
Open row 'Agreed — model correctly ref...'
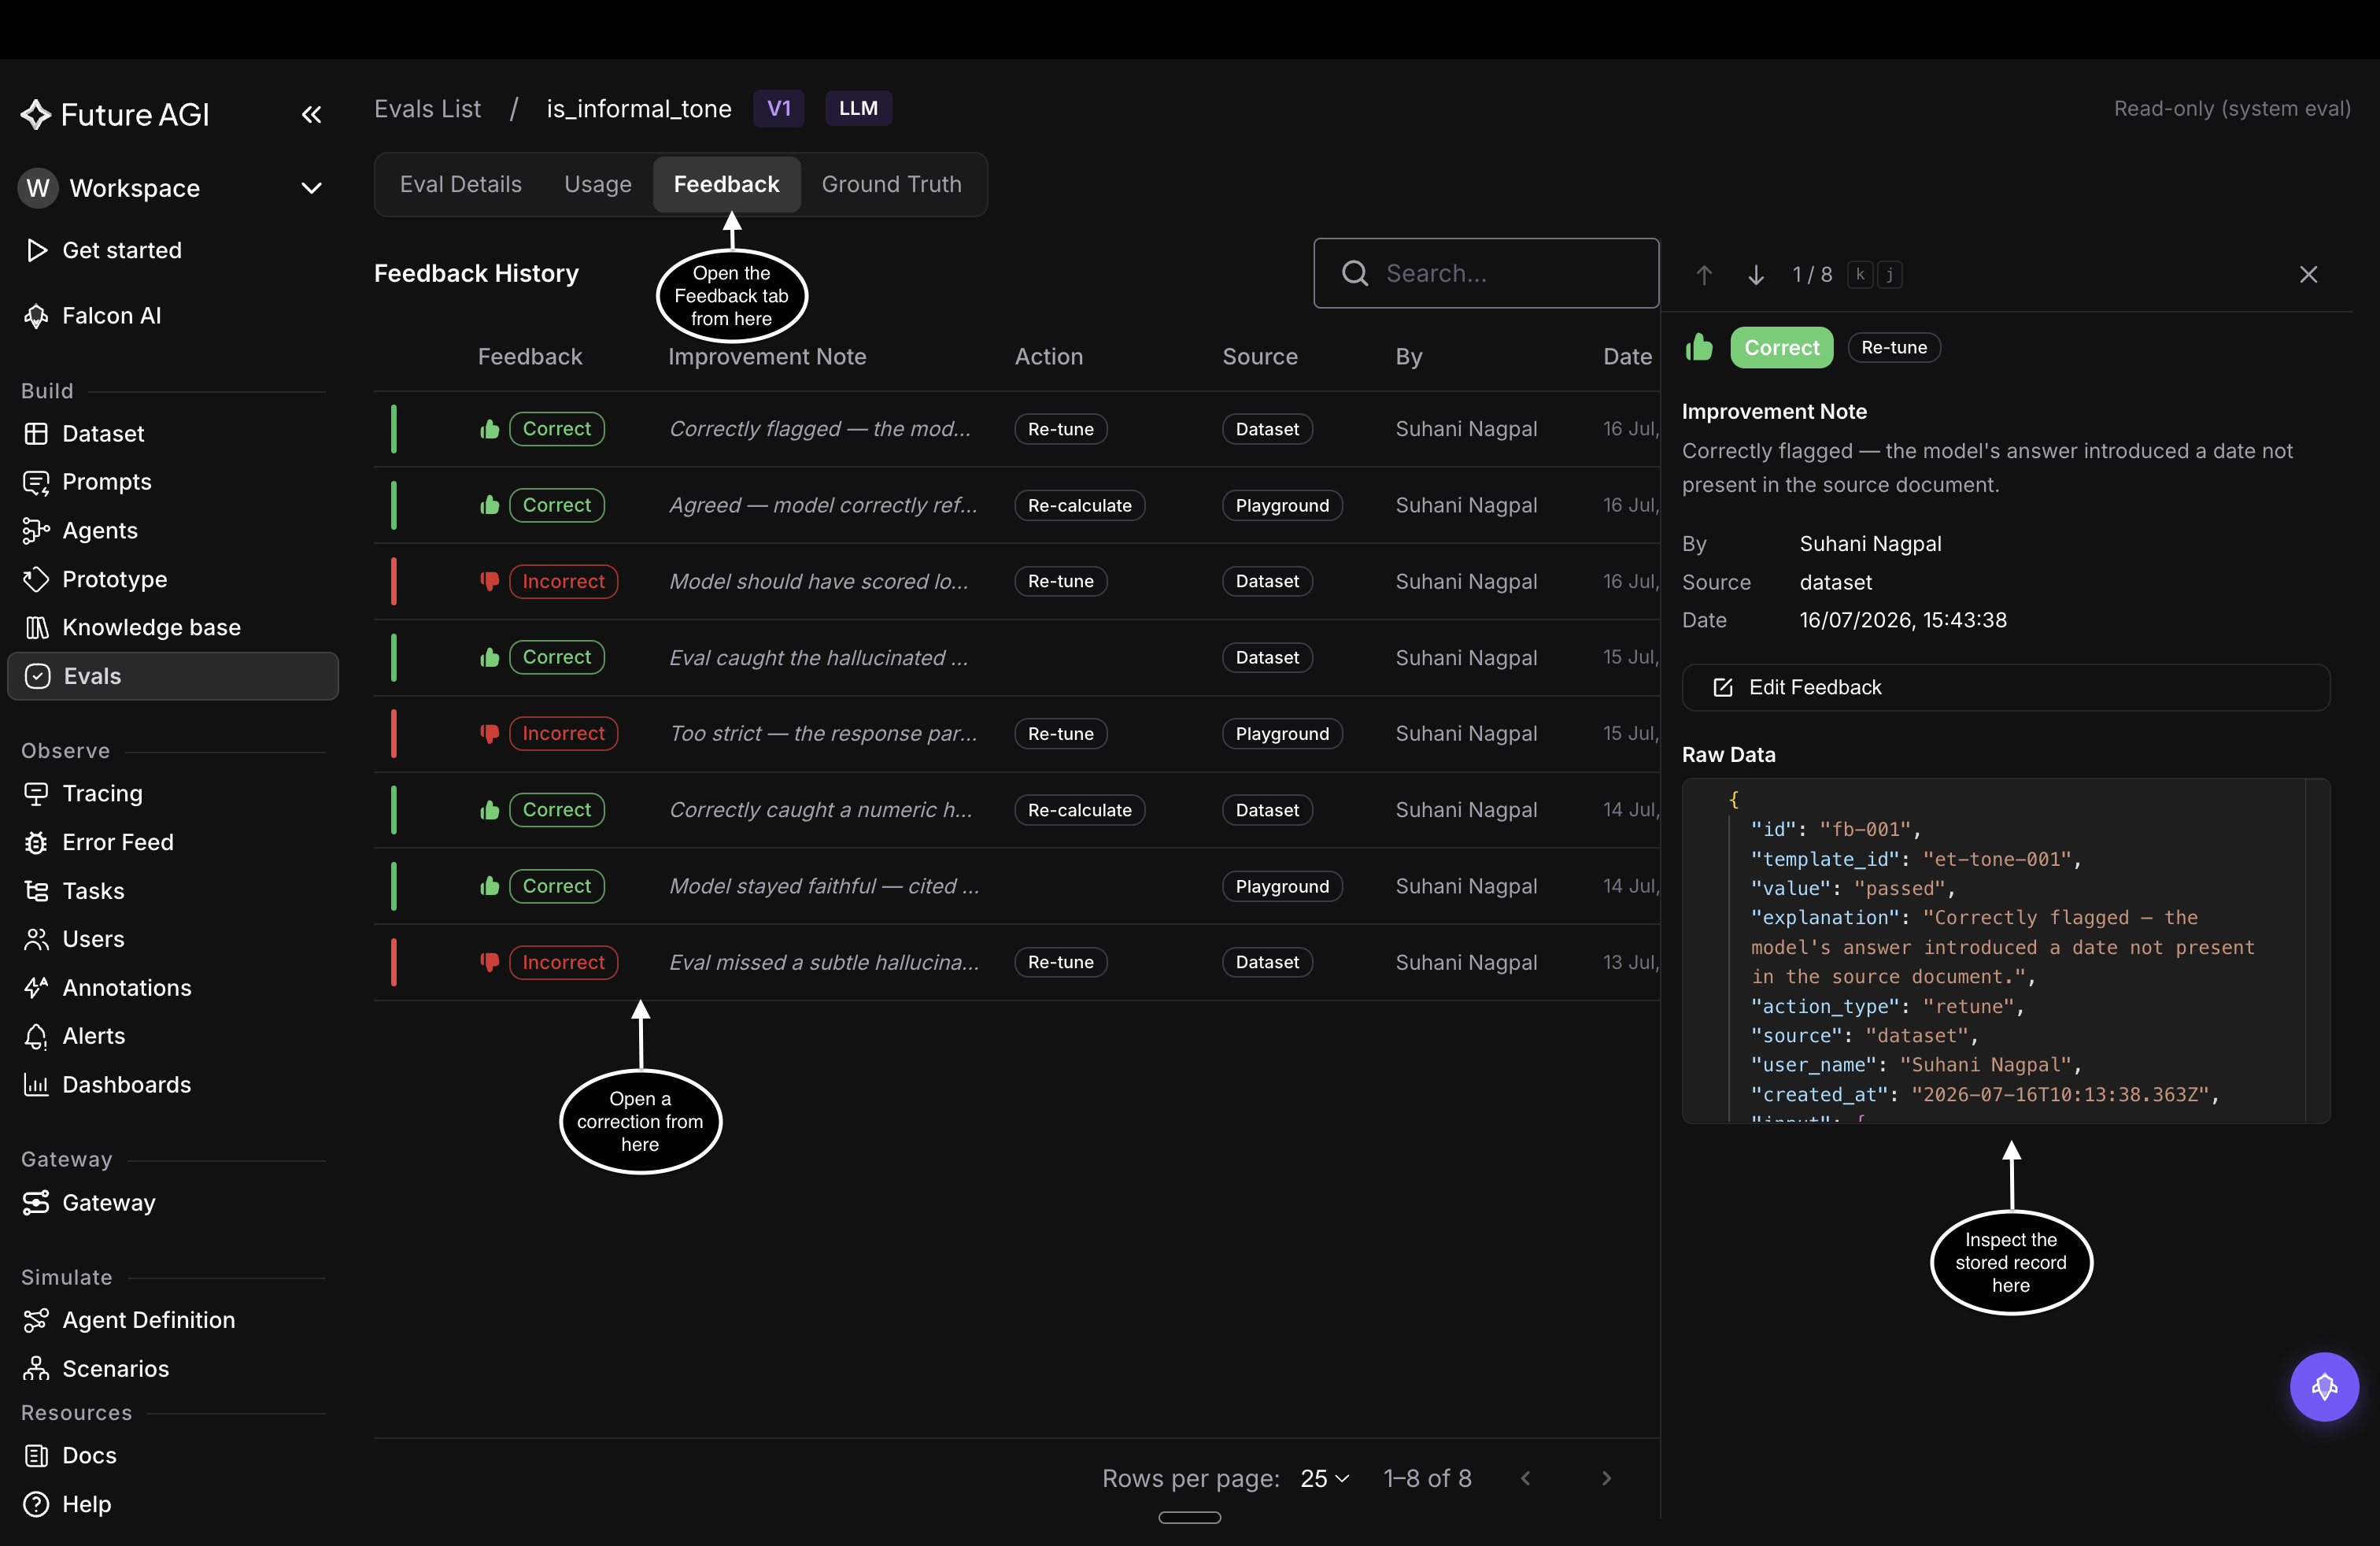click(1017, 505)
